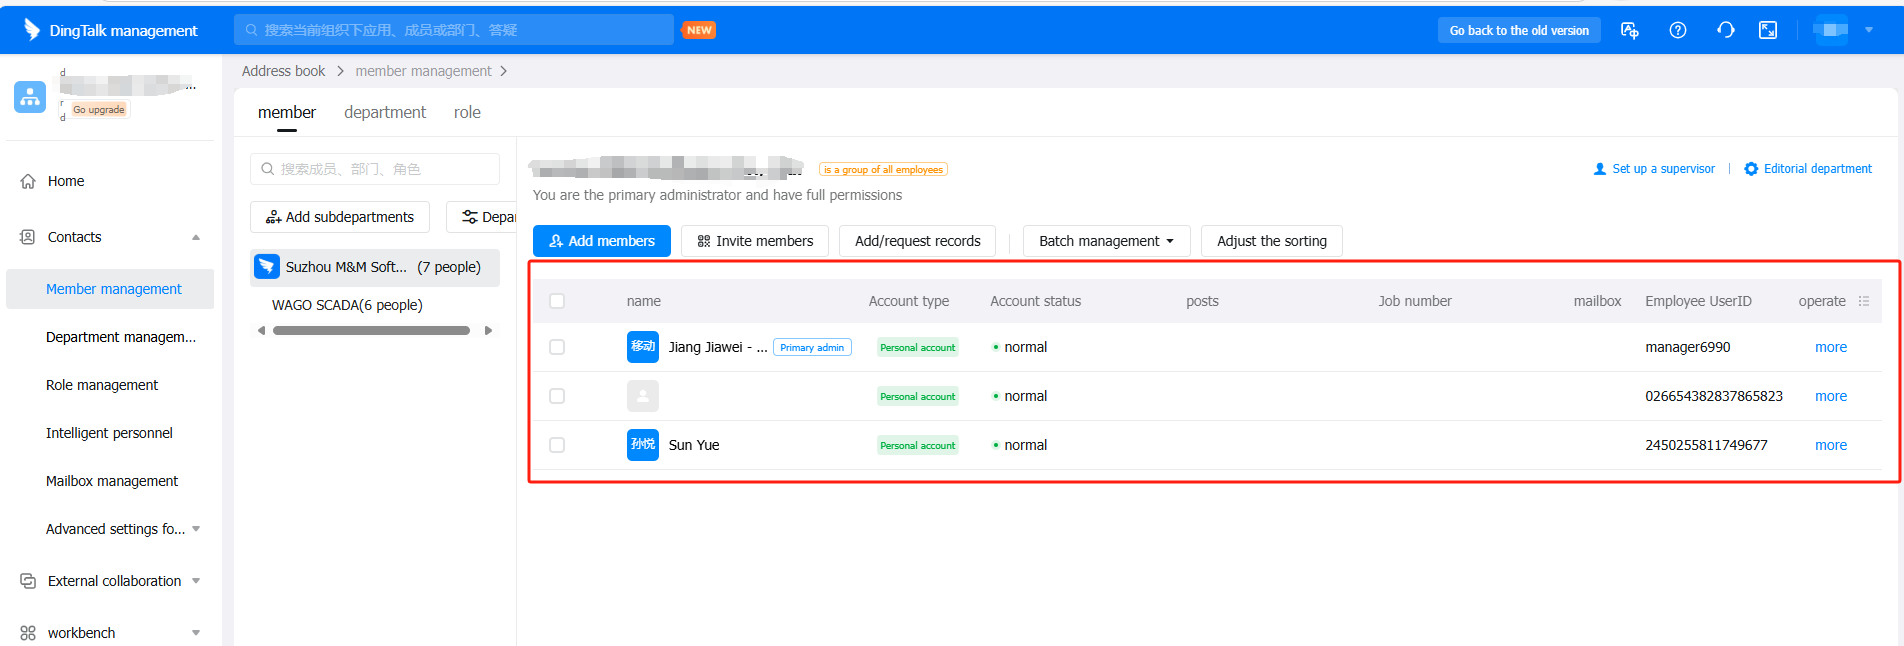The width and height of the screenshot is (1904, 646).
Task: Switch to the department tab
Action: pyautogui.click(x=385, y=113)
